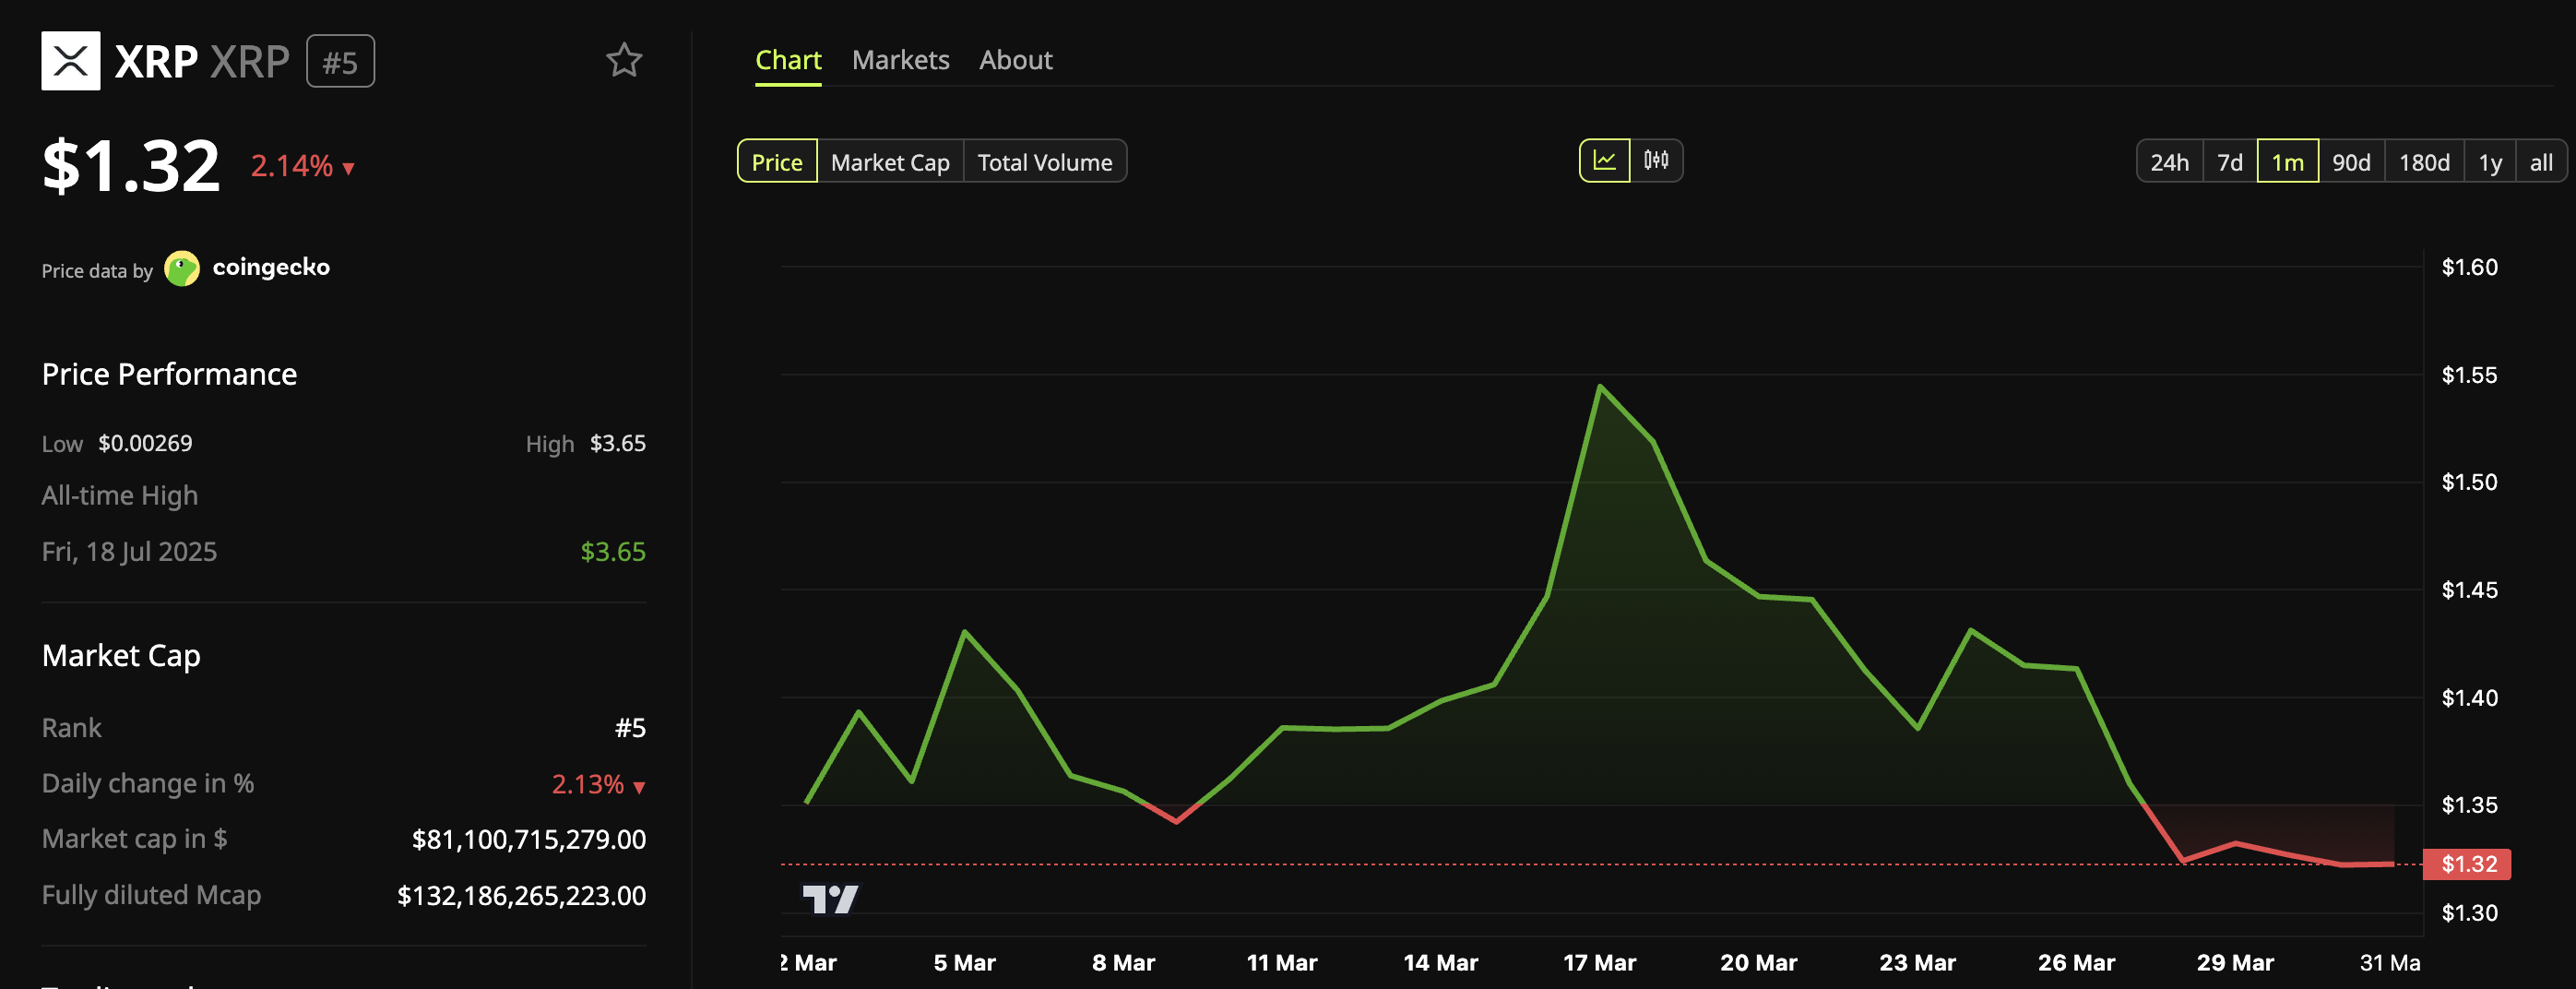2576x989 pixels.
Task: Switch to candlestick chart view icon
Action: (1656, 161)
